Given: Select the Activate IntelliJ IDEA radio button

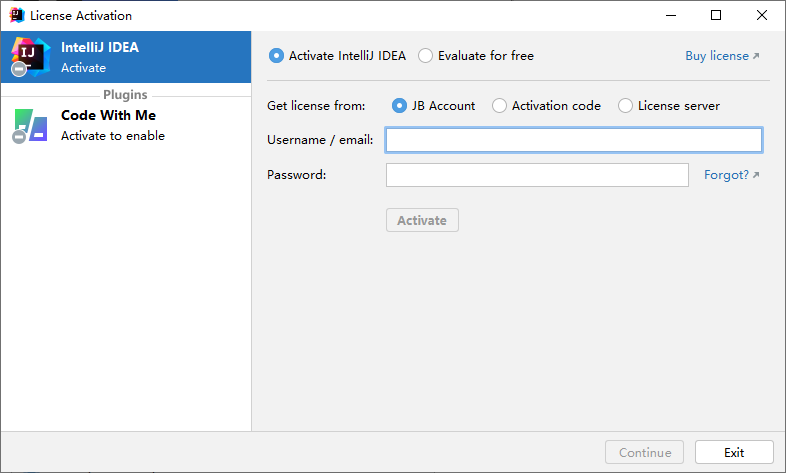Looking at the screenshot, I should pyautogui.click(x=276, y=56).
